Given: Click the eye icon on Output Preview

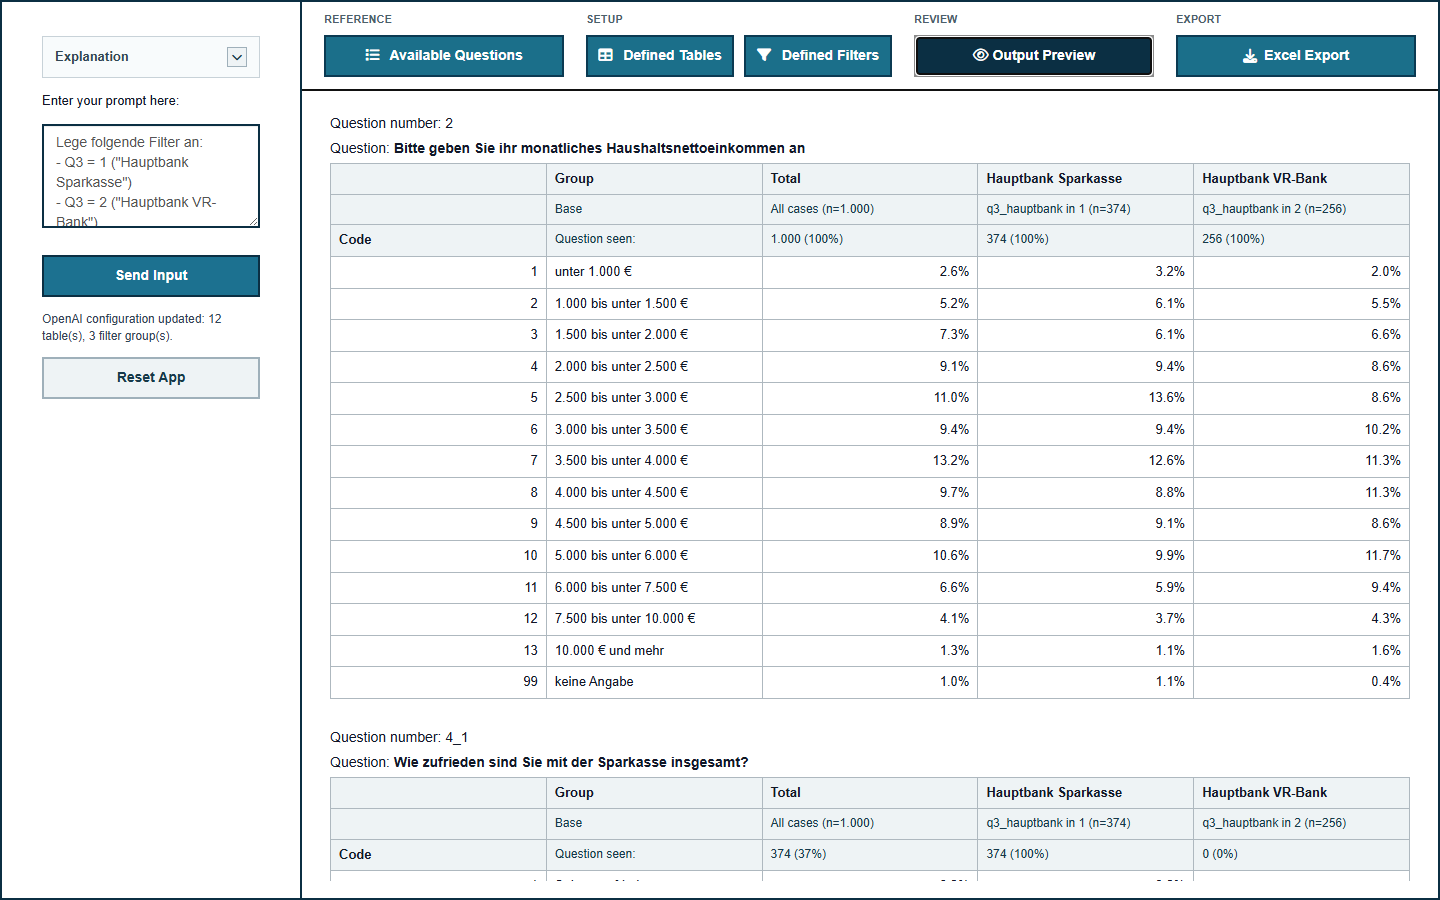Looking at the screenshot, I should click(x=980, y=55).
